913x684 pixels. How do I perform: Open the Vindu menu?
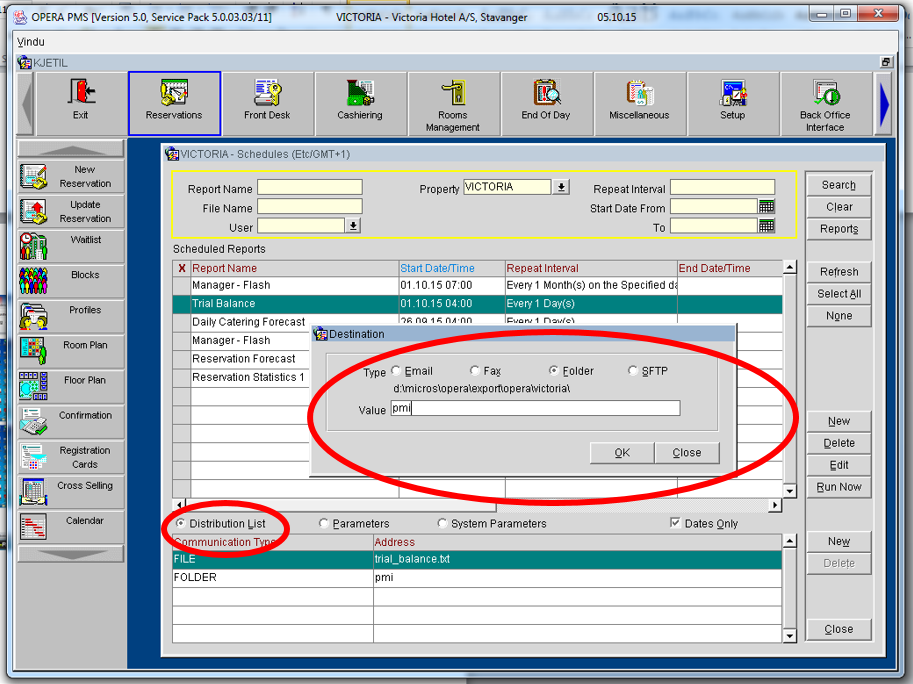coord(31,42)
